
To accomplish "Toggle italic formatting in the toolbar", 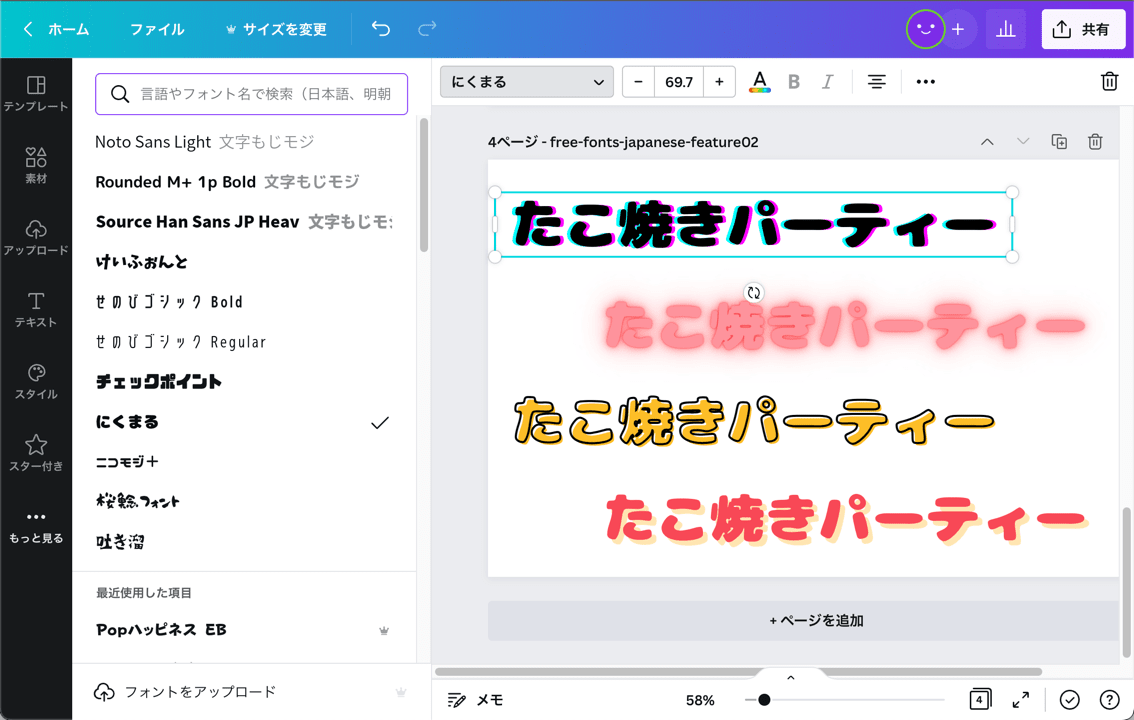I will pyautogui.click(x=825, y=81).
